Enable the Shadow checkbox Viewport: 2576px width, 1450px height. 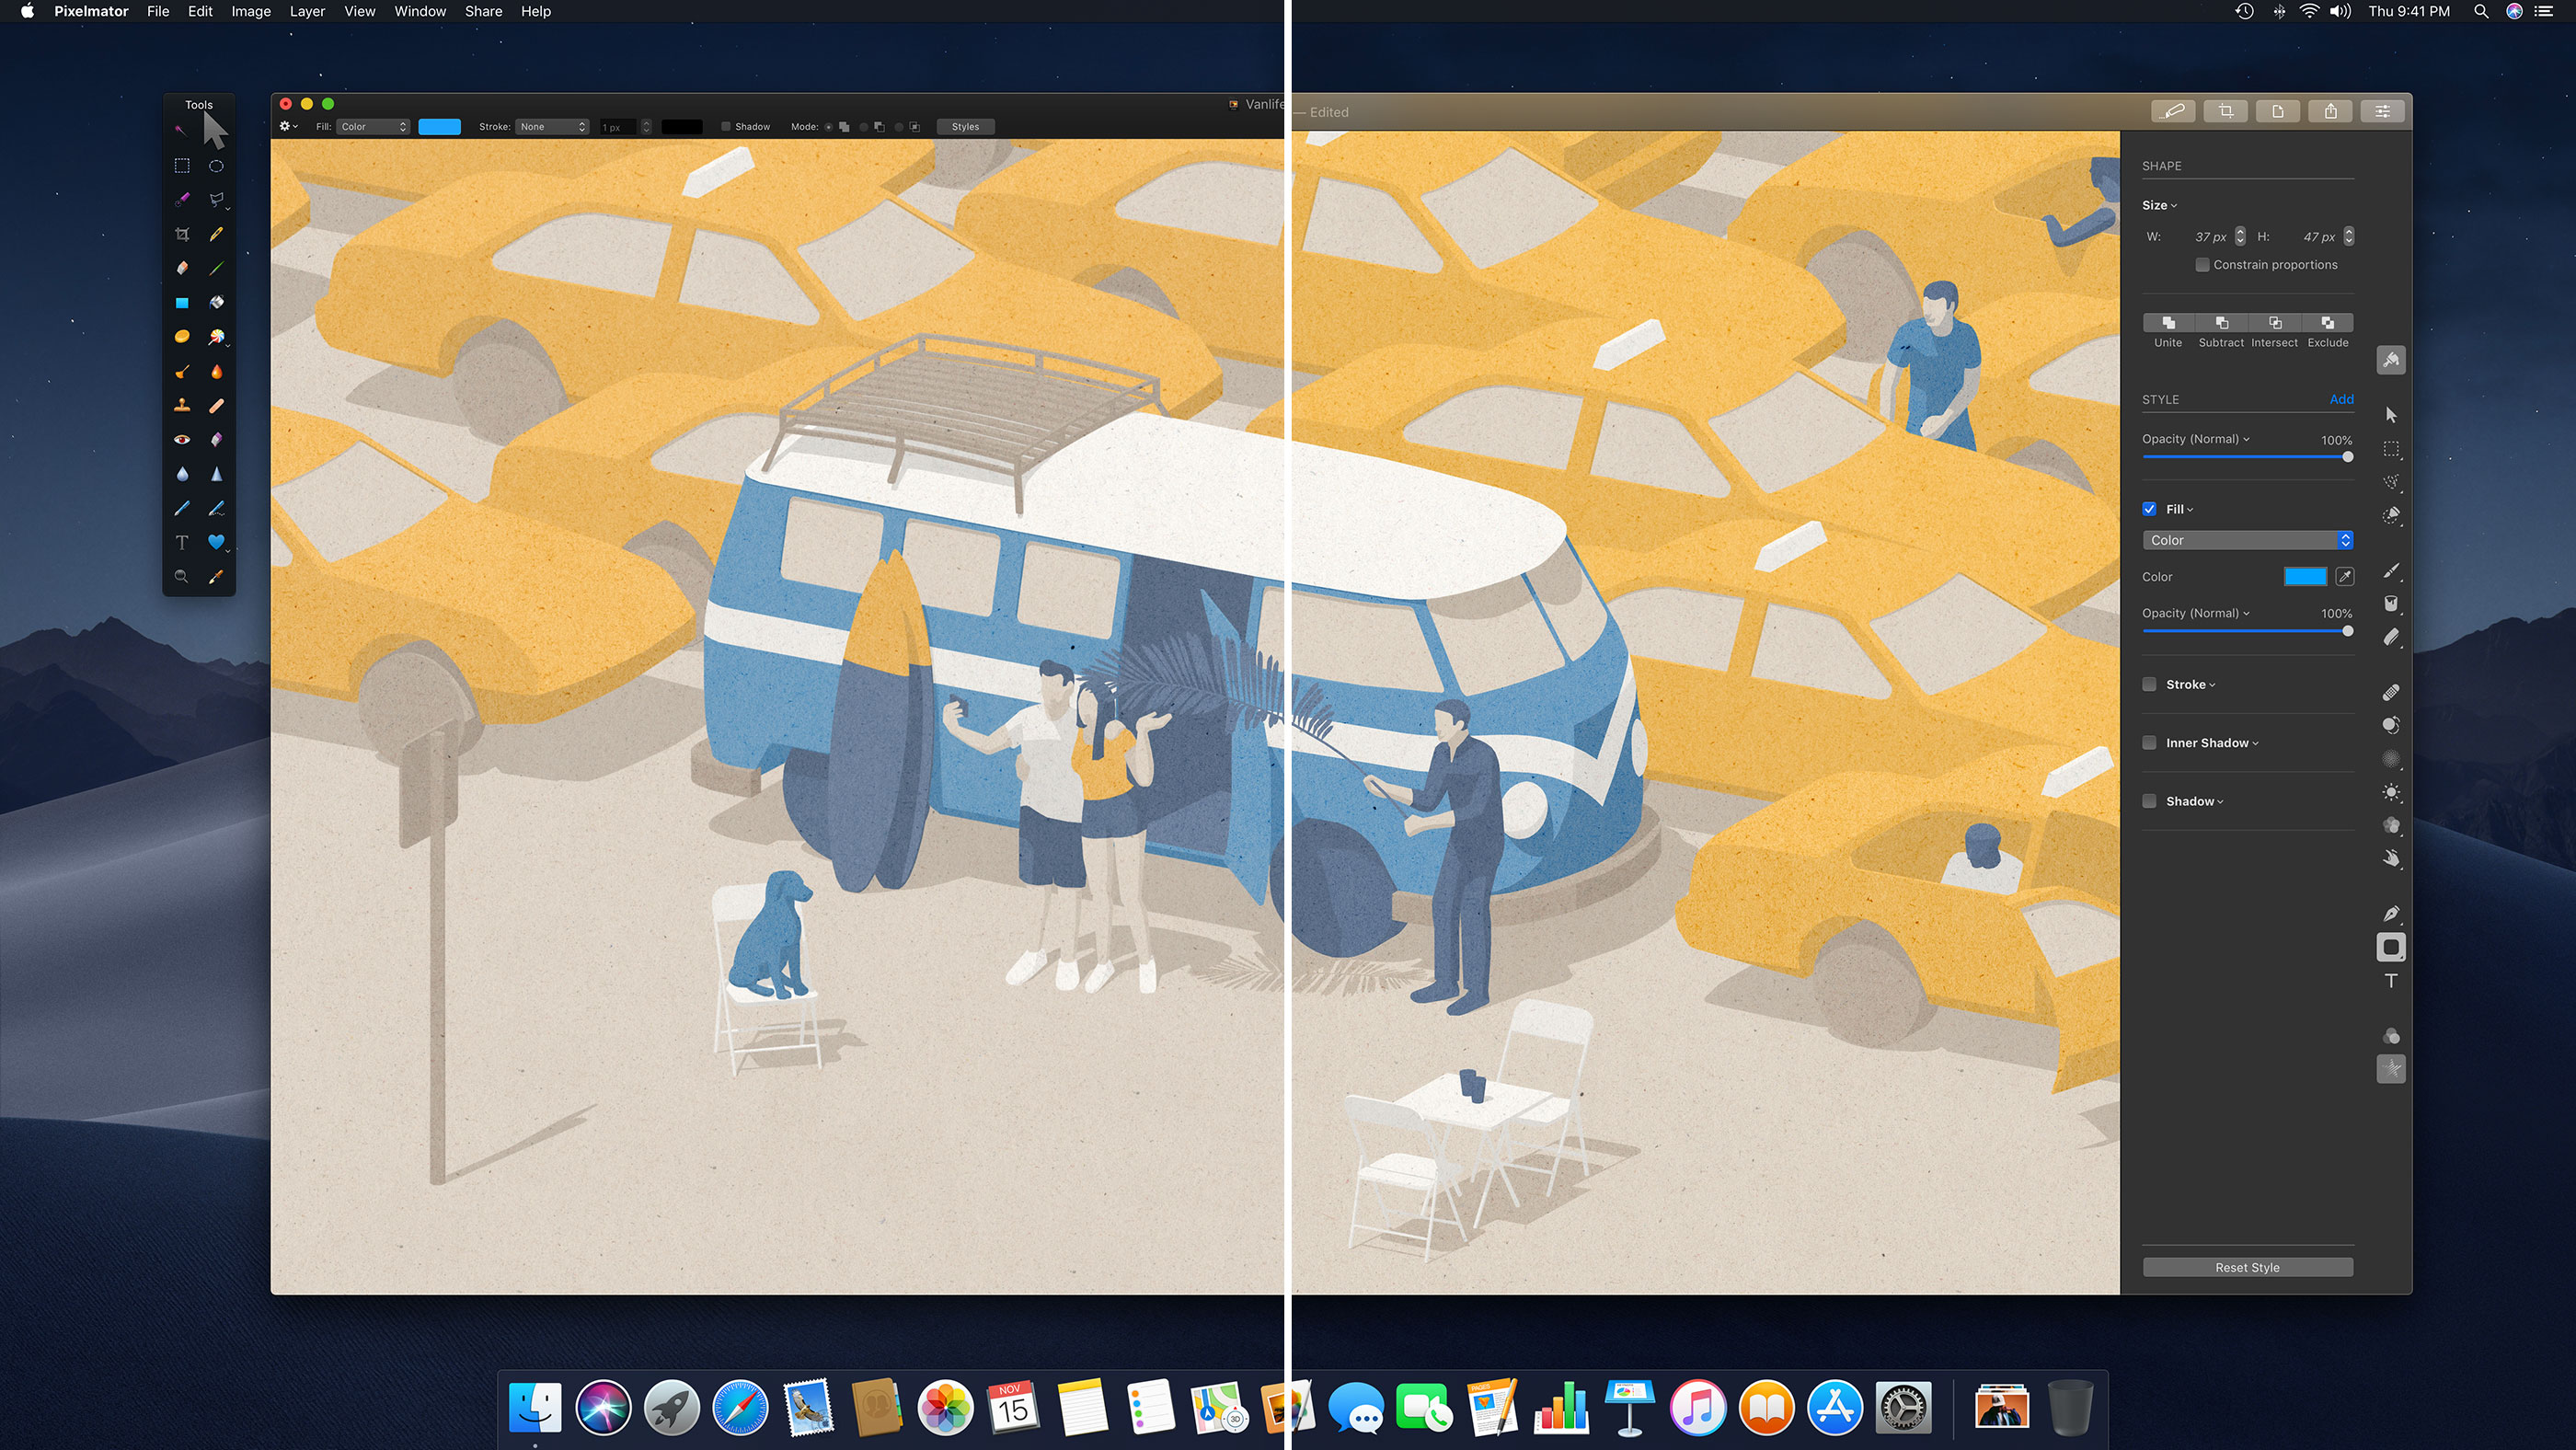(2150, 801)
